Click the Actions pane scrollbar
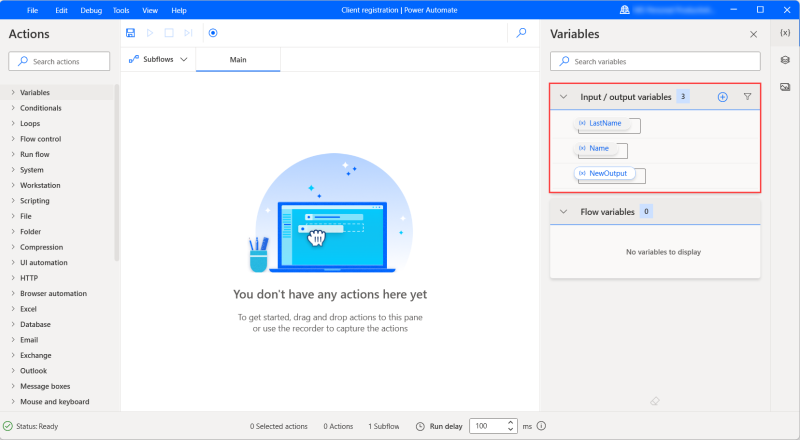The width and height of the screenshot is (800, 440). [117, 173]
